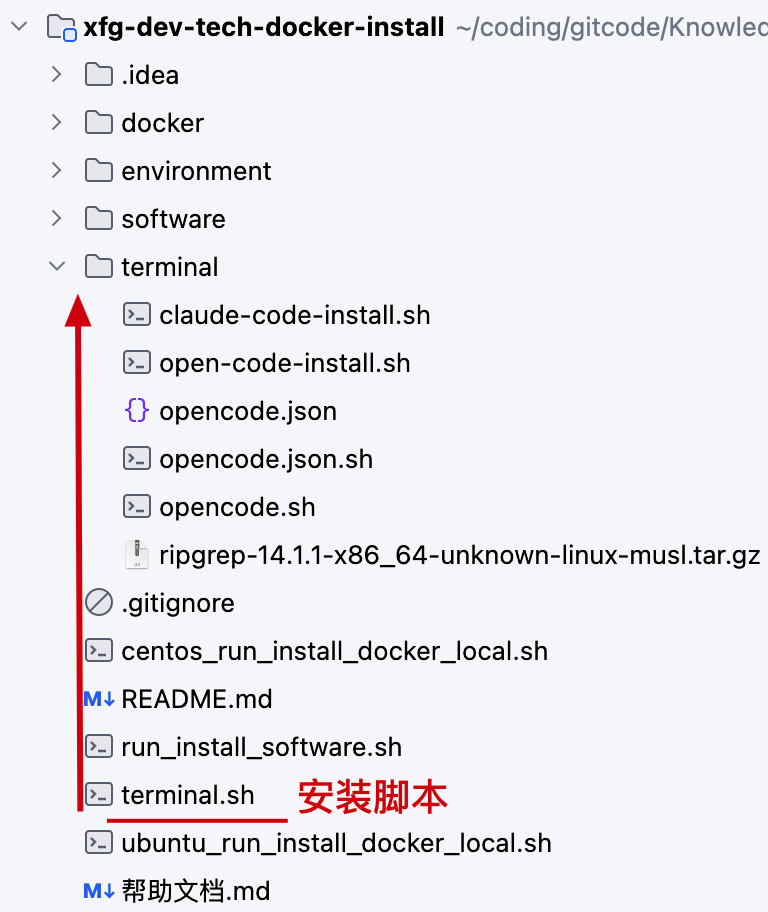Select the environment folder
Viewport: 768px width, 912px height.
click(196, 171)
